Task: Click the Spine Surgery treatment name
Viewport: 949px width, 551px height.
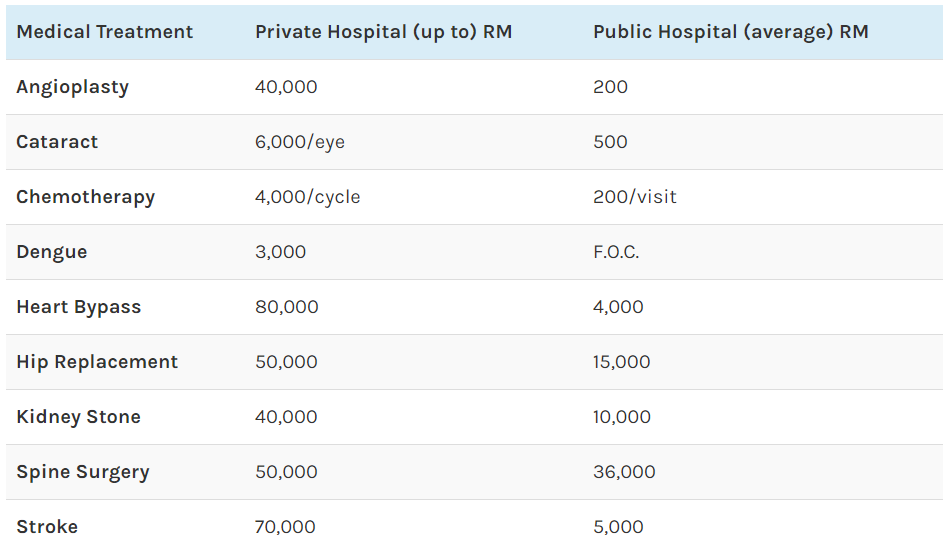Action: 82,472
